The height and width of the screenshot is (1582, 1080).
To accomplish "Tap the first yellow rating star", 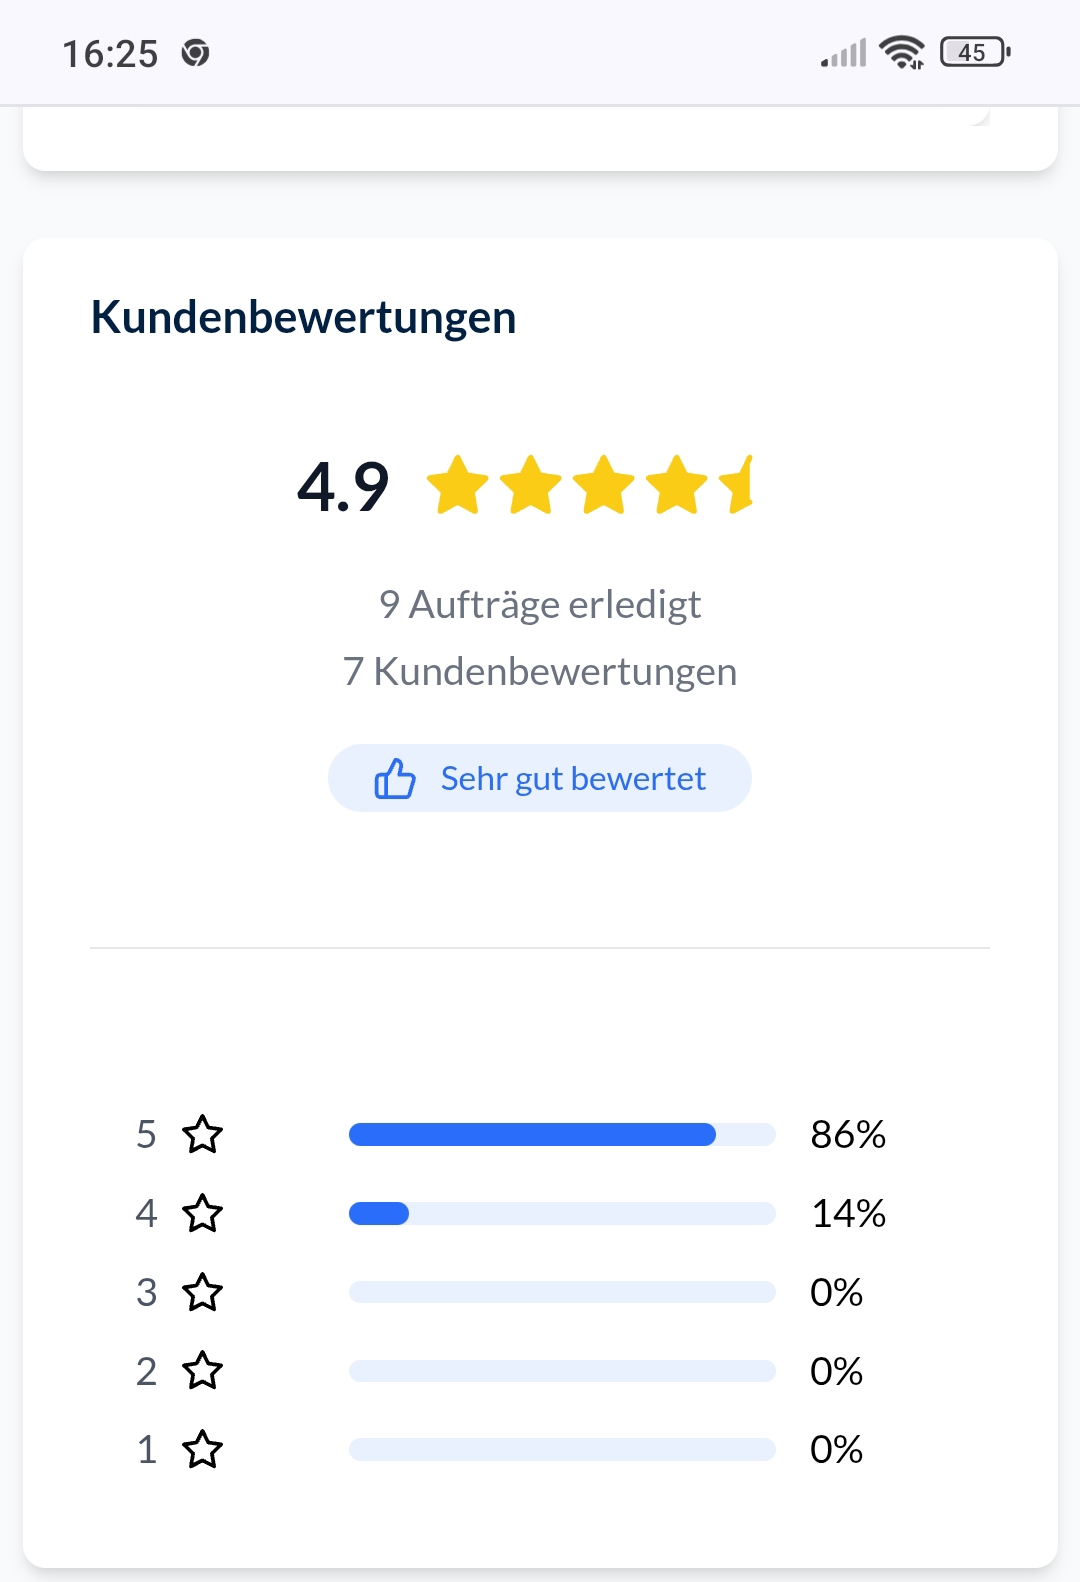I will click(458, 485).
